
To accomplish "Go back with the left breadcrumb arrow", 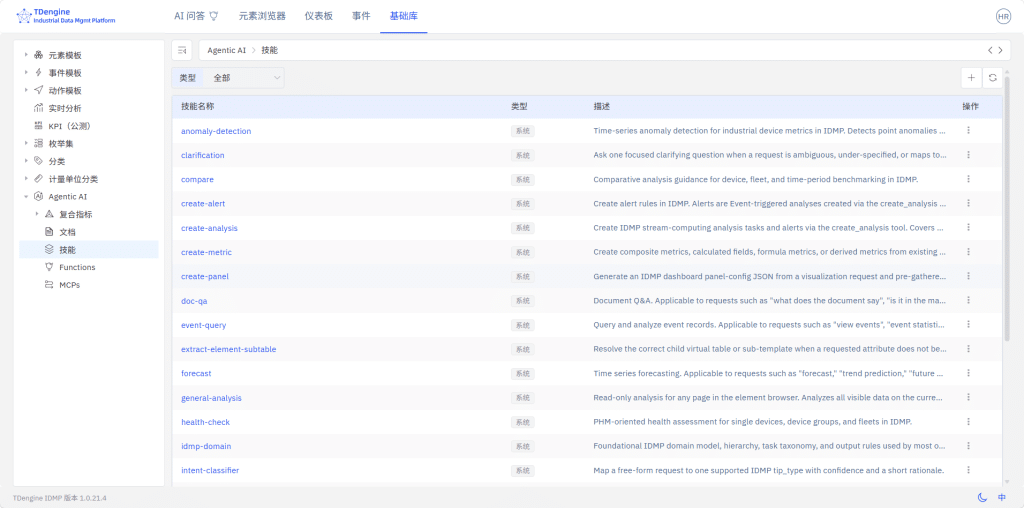I will coord(990,50).
